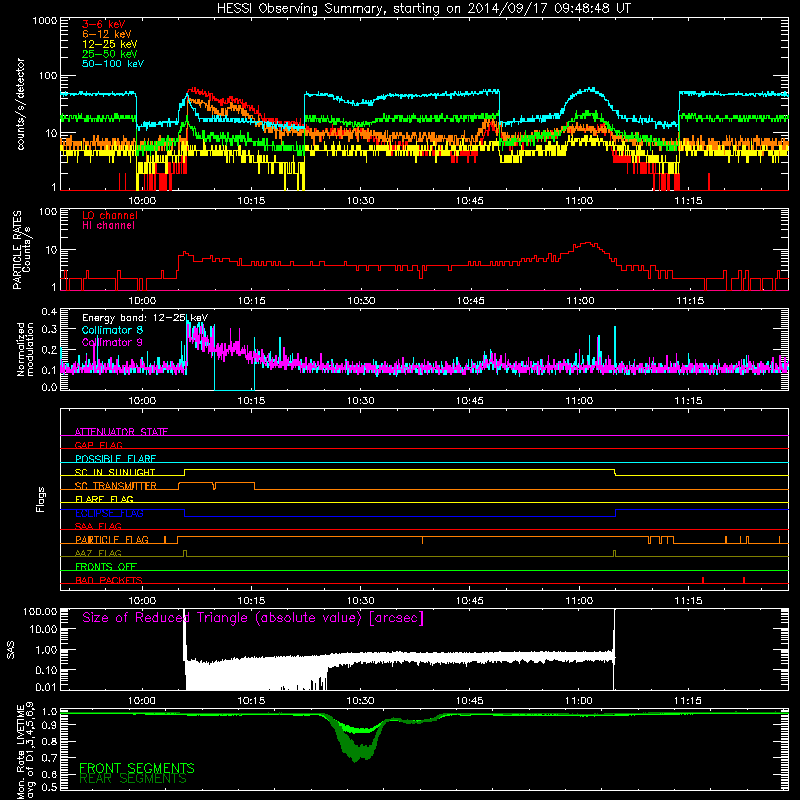The height and width of the screenshot is (800, 800).
Task: Click the 0.7 tick on livetime axis
Action: [49, 758]
